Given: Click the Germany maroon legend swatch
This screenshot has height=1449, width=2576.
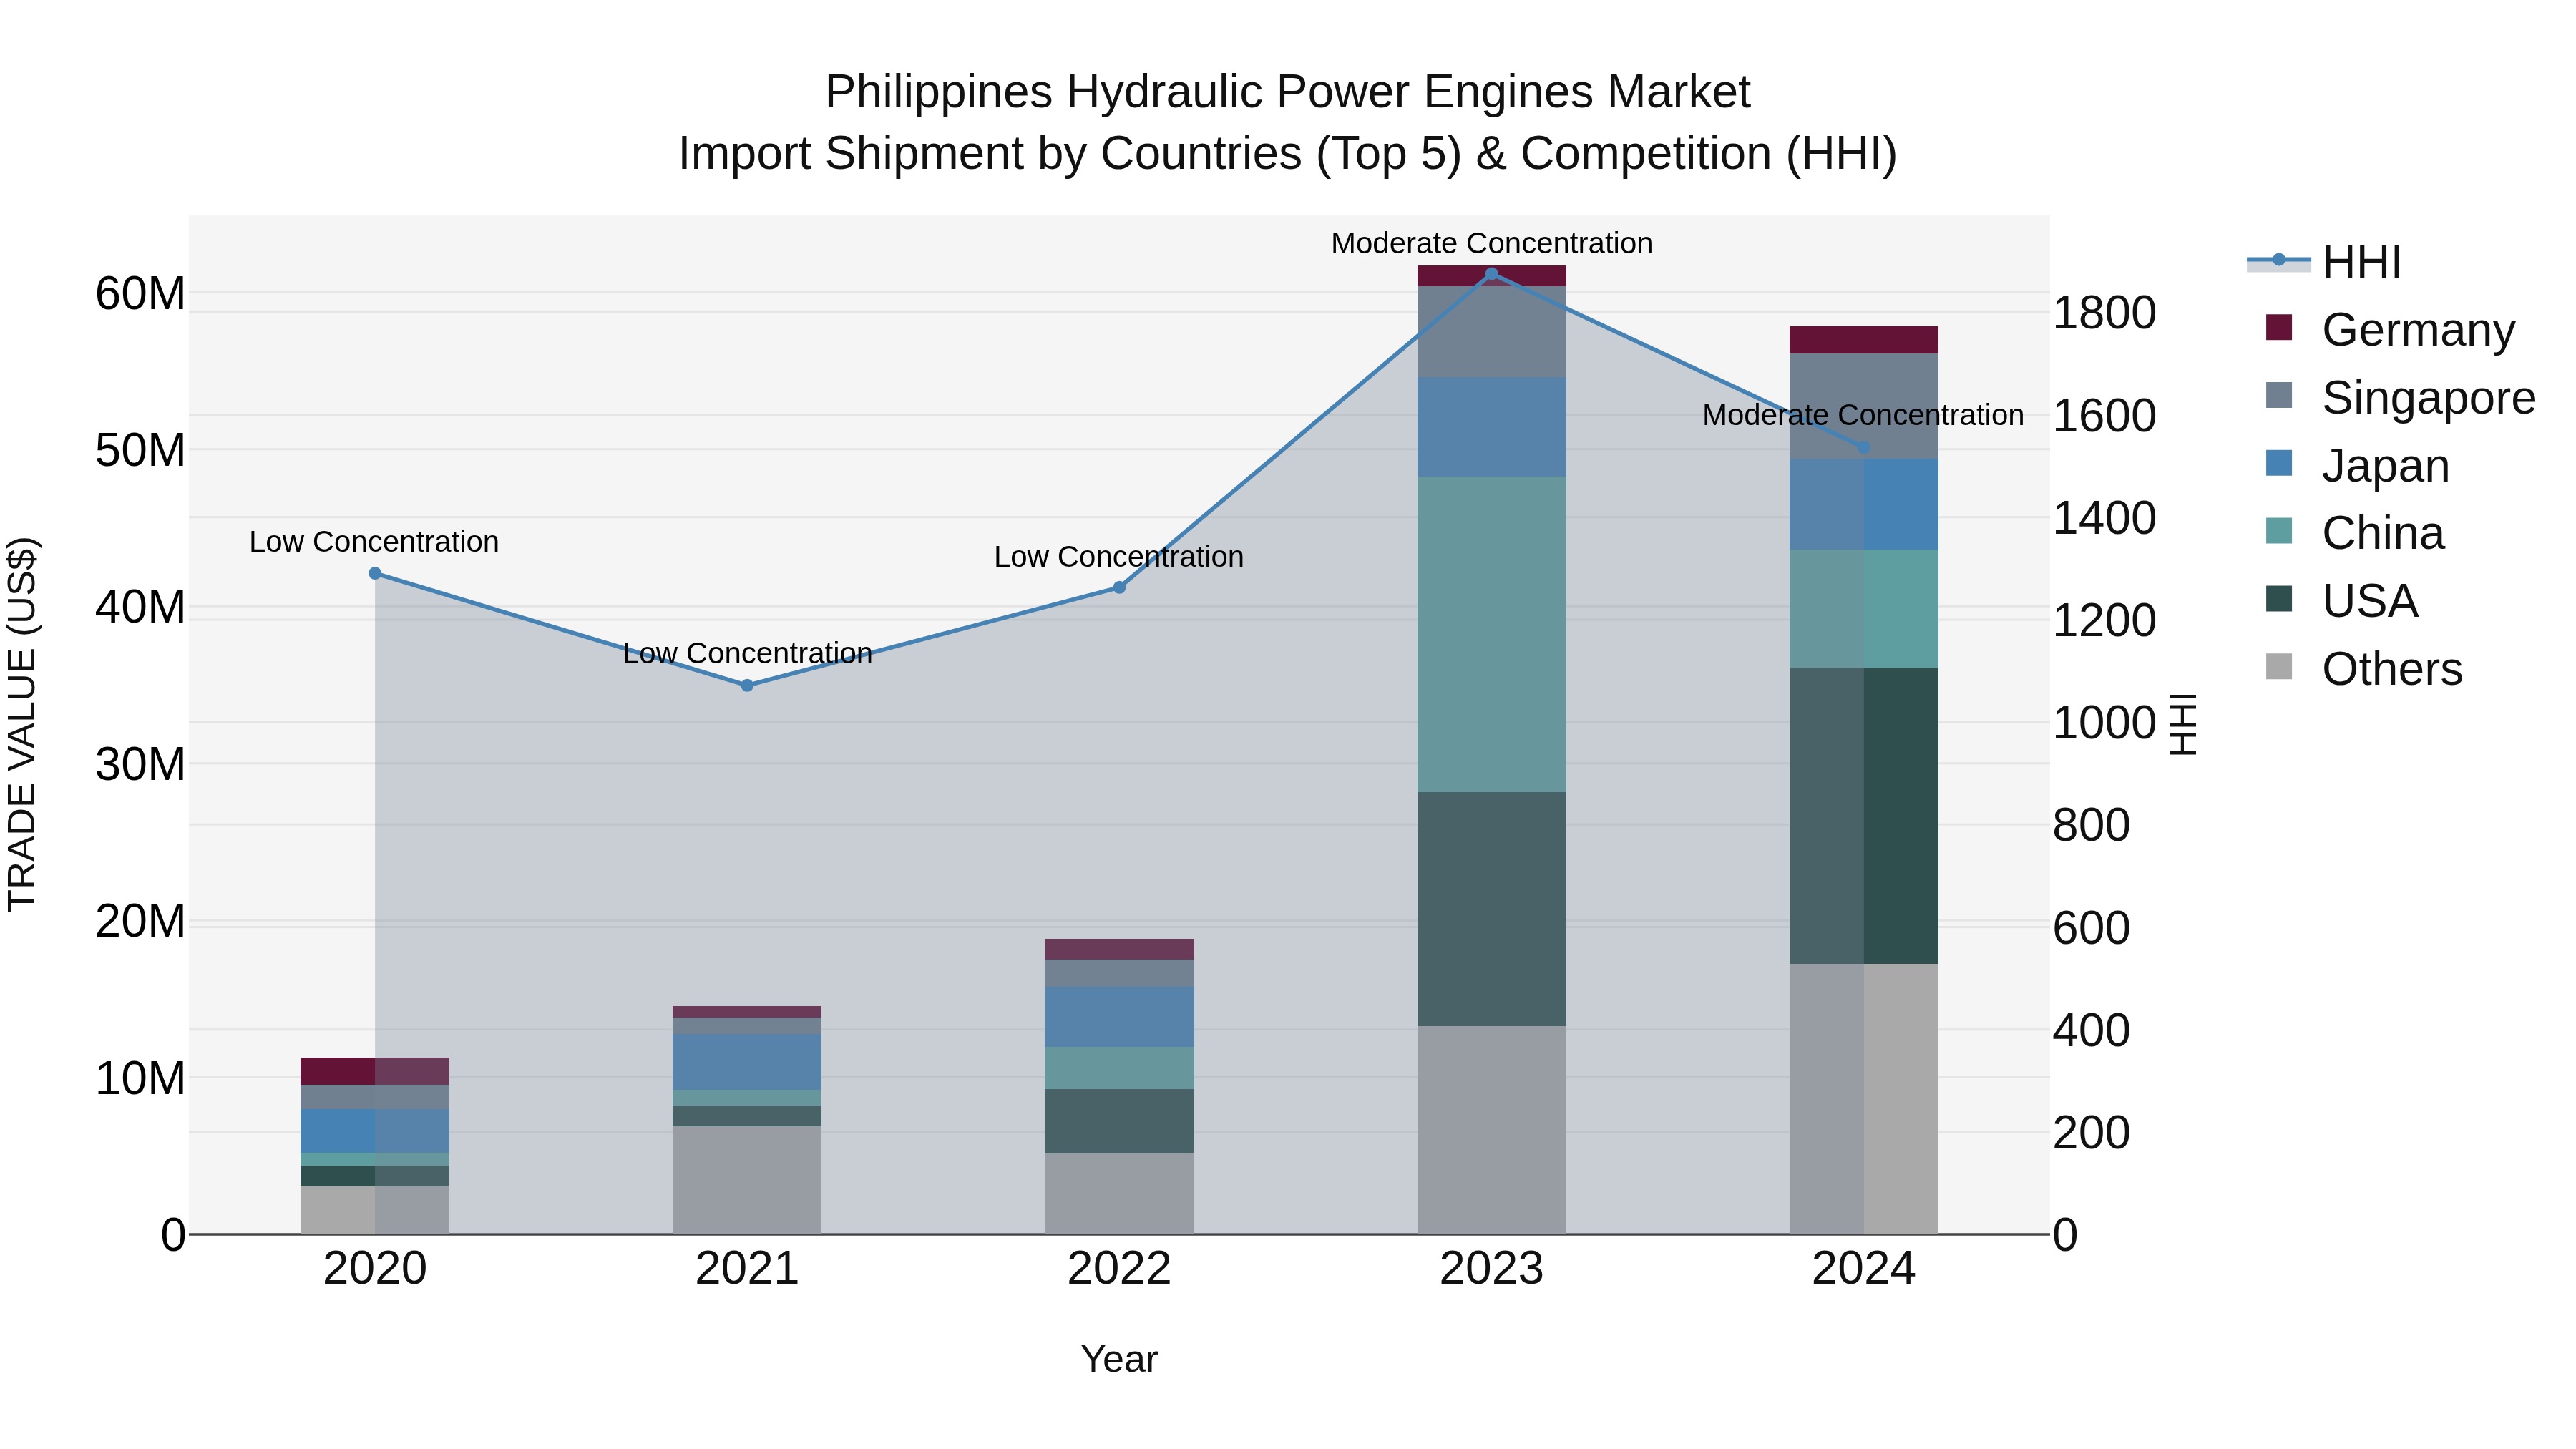Looking at the screenshot, I should 2279,327.
